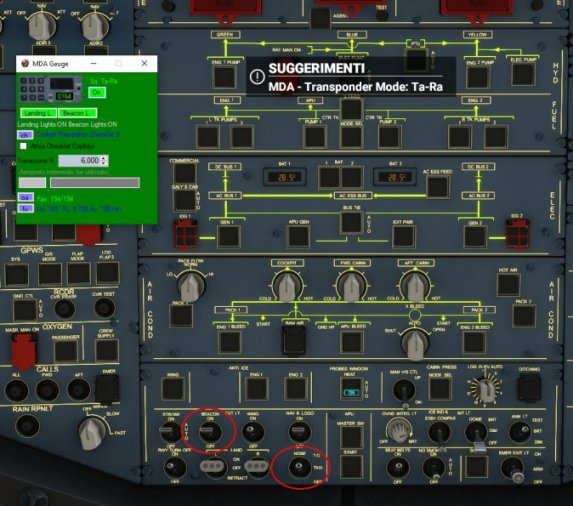This screenshot has height=506, width=573.
Task: Toggle the STROBE light switch
Action: tap(170, 431)
